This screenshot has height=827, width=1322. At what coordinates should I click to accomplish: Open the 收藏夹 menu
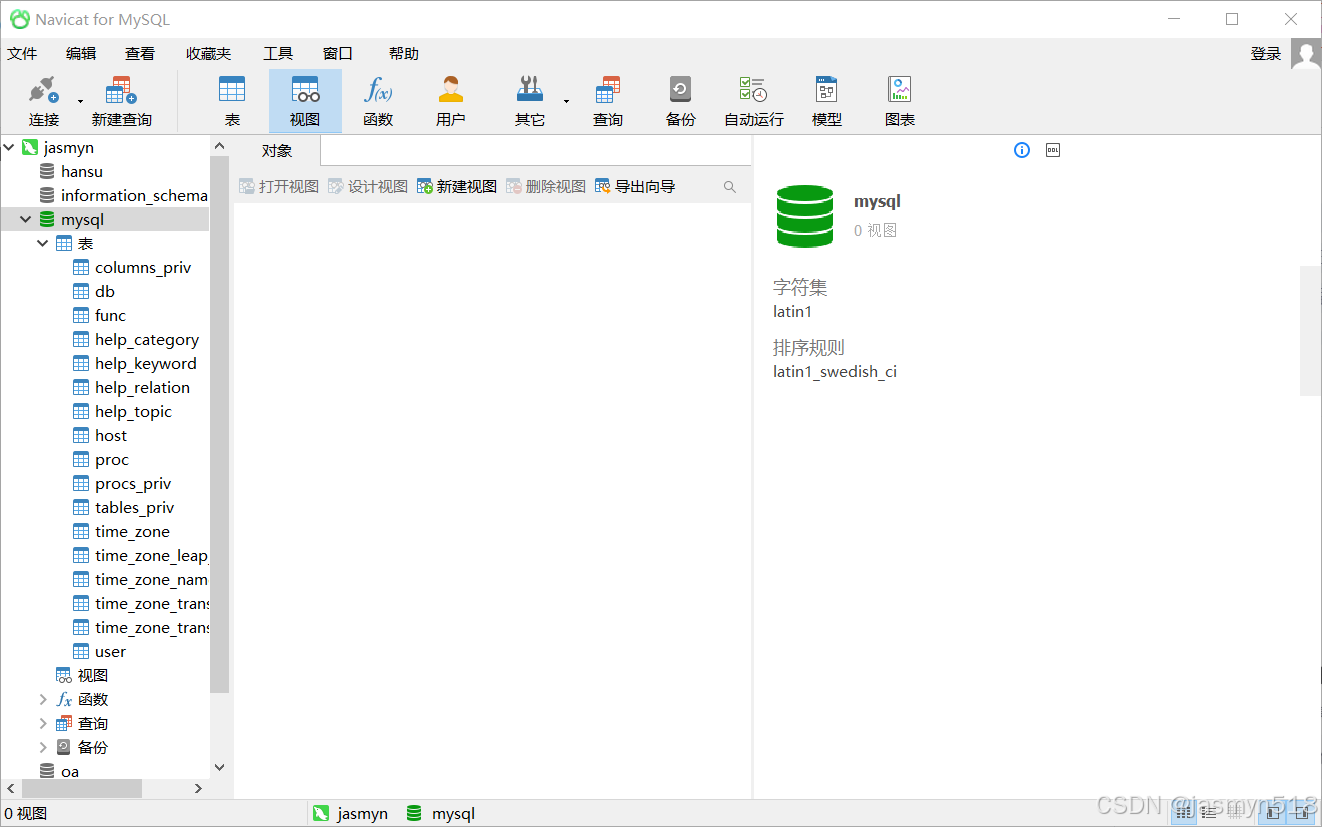pyautogui.click(x=208, y=54)
